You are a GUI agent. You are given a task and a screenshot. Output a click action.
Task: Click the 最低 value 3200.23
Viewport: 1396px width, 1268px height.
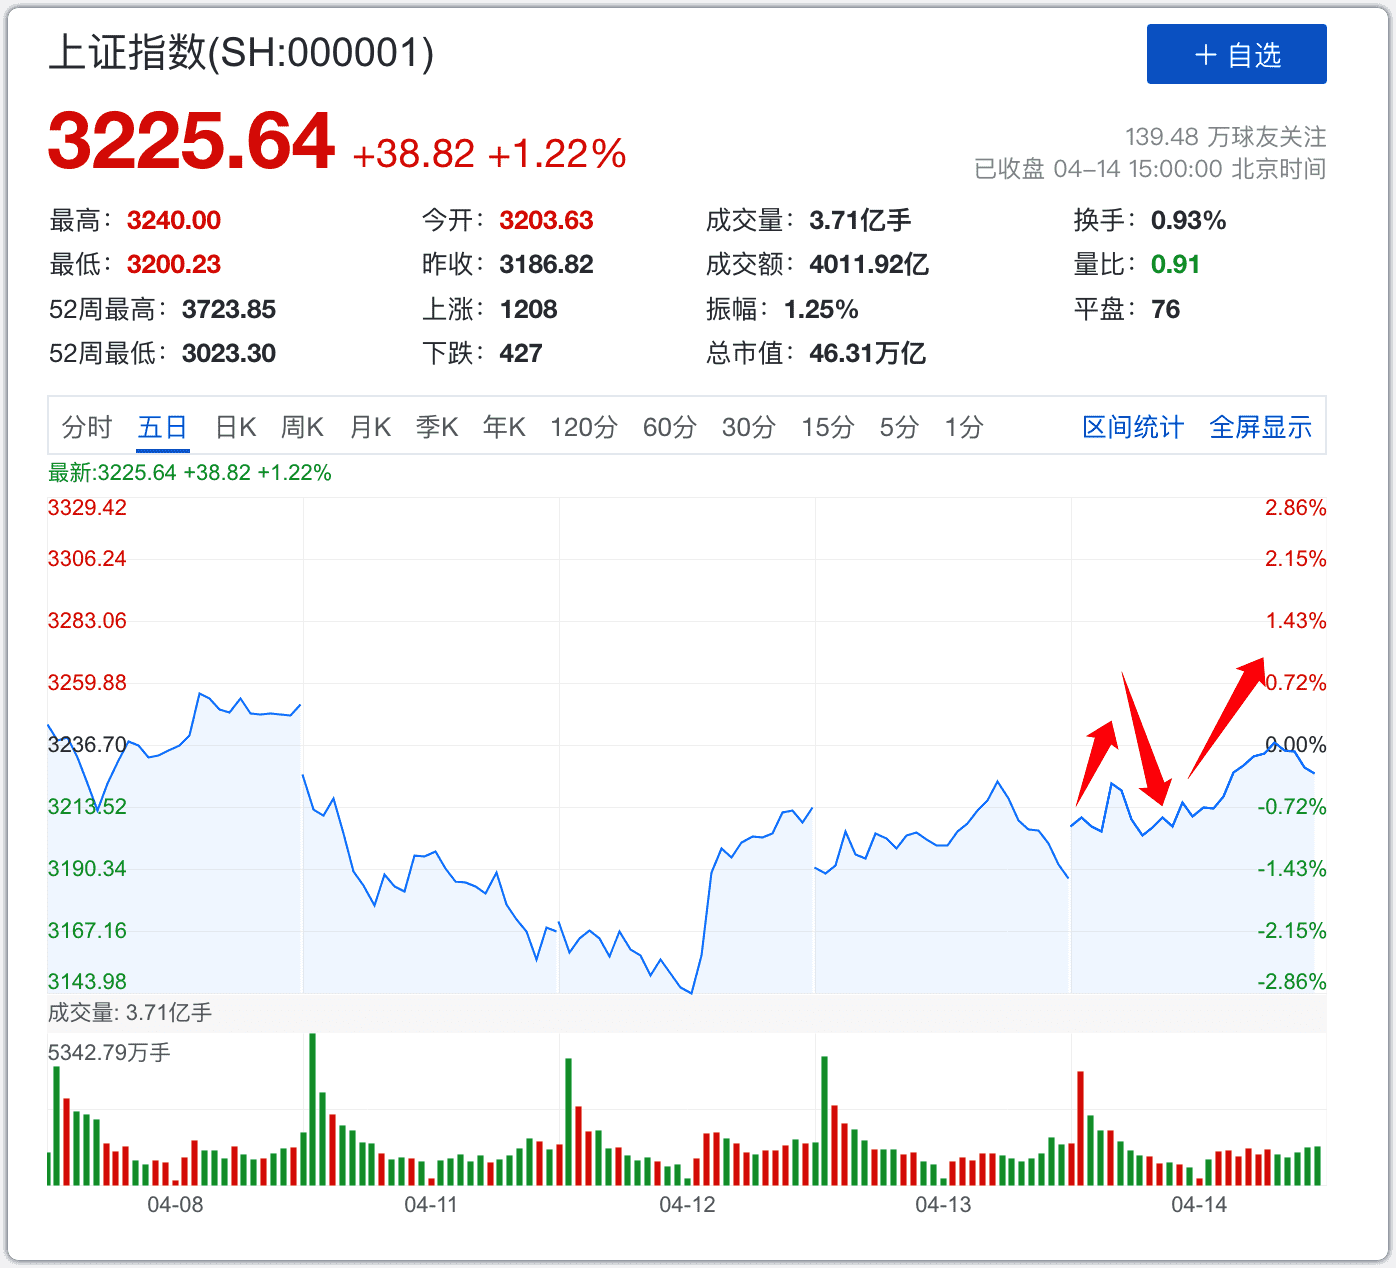pos(174,264)
